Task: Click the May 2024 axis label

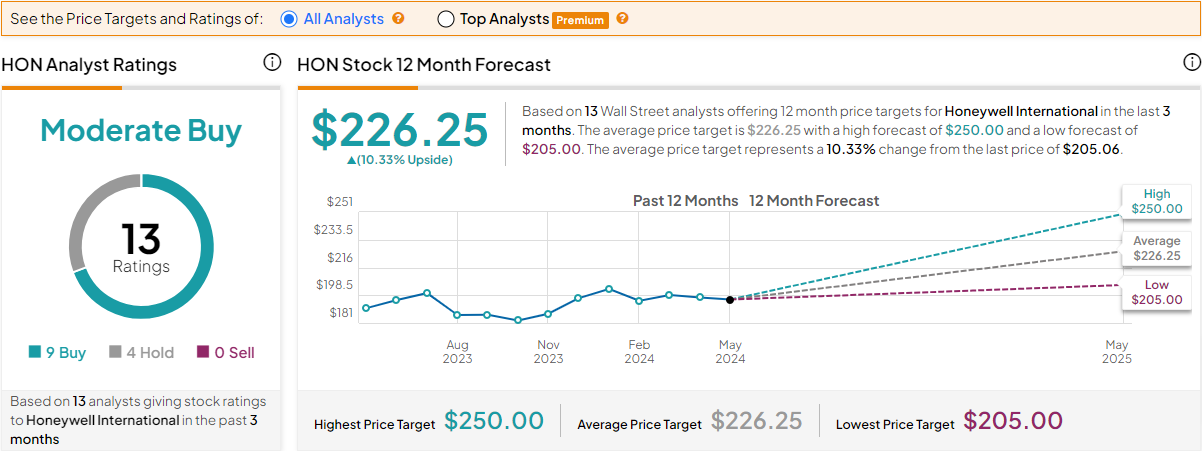Action: 730,352
